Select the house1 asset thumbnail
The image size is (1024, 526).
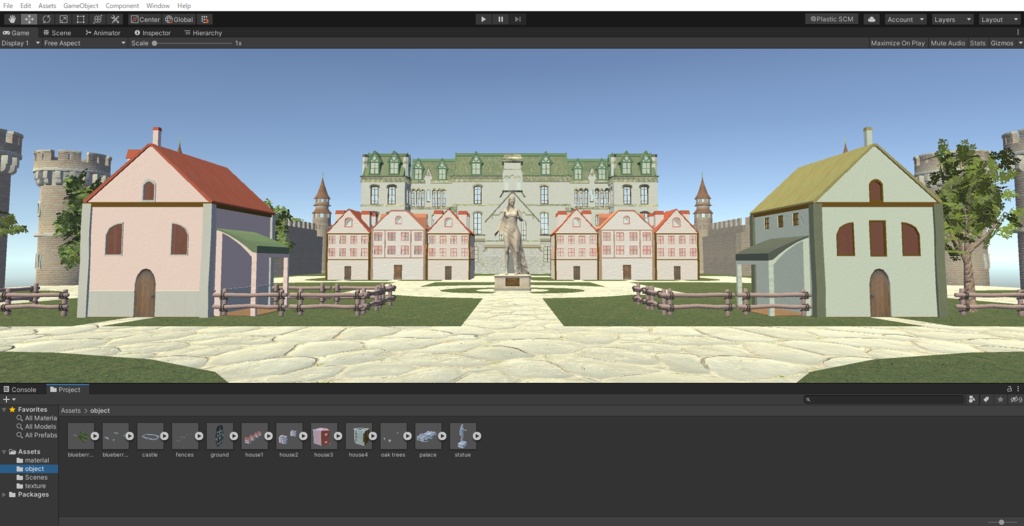254,436
